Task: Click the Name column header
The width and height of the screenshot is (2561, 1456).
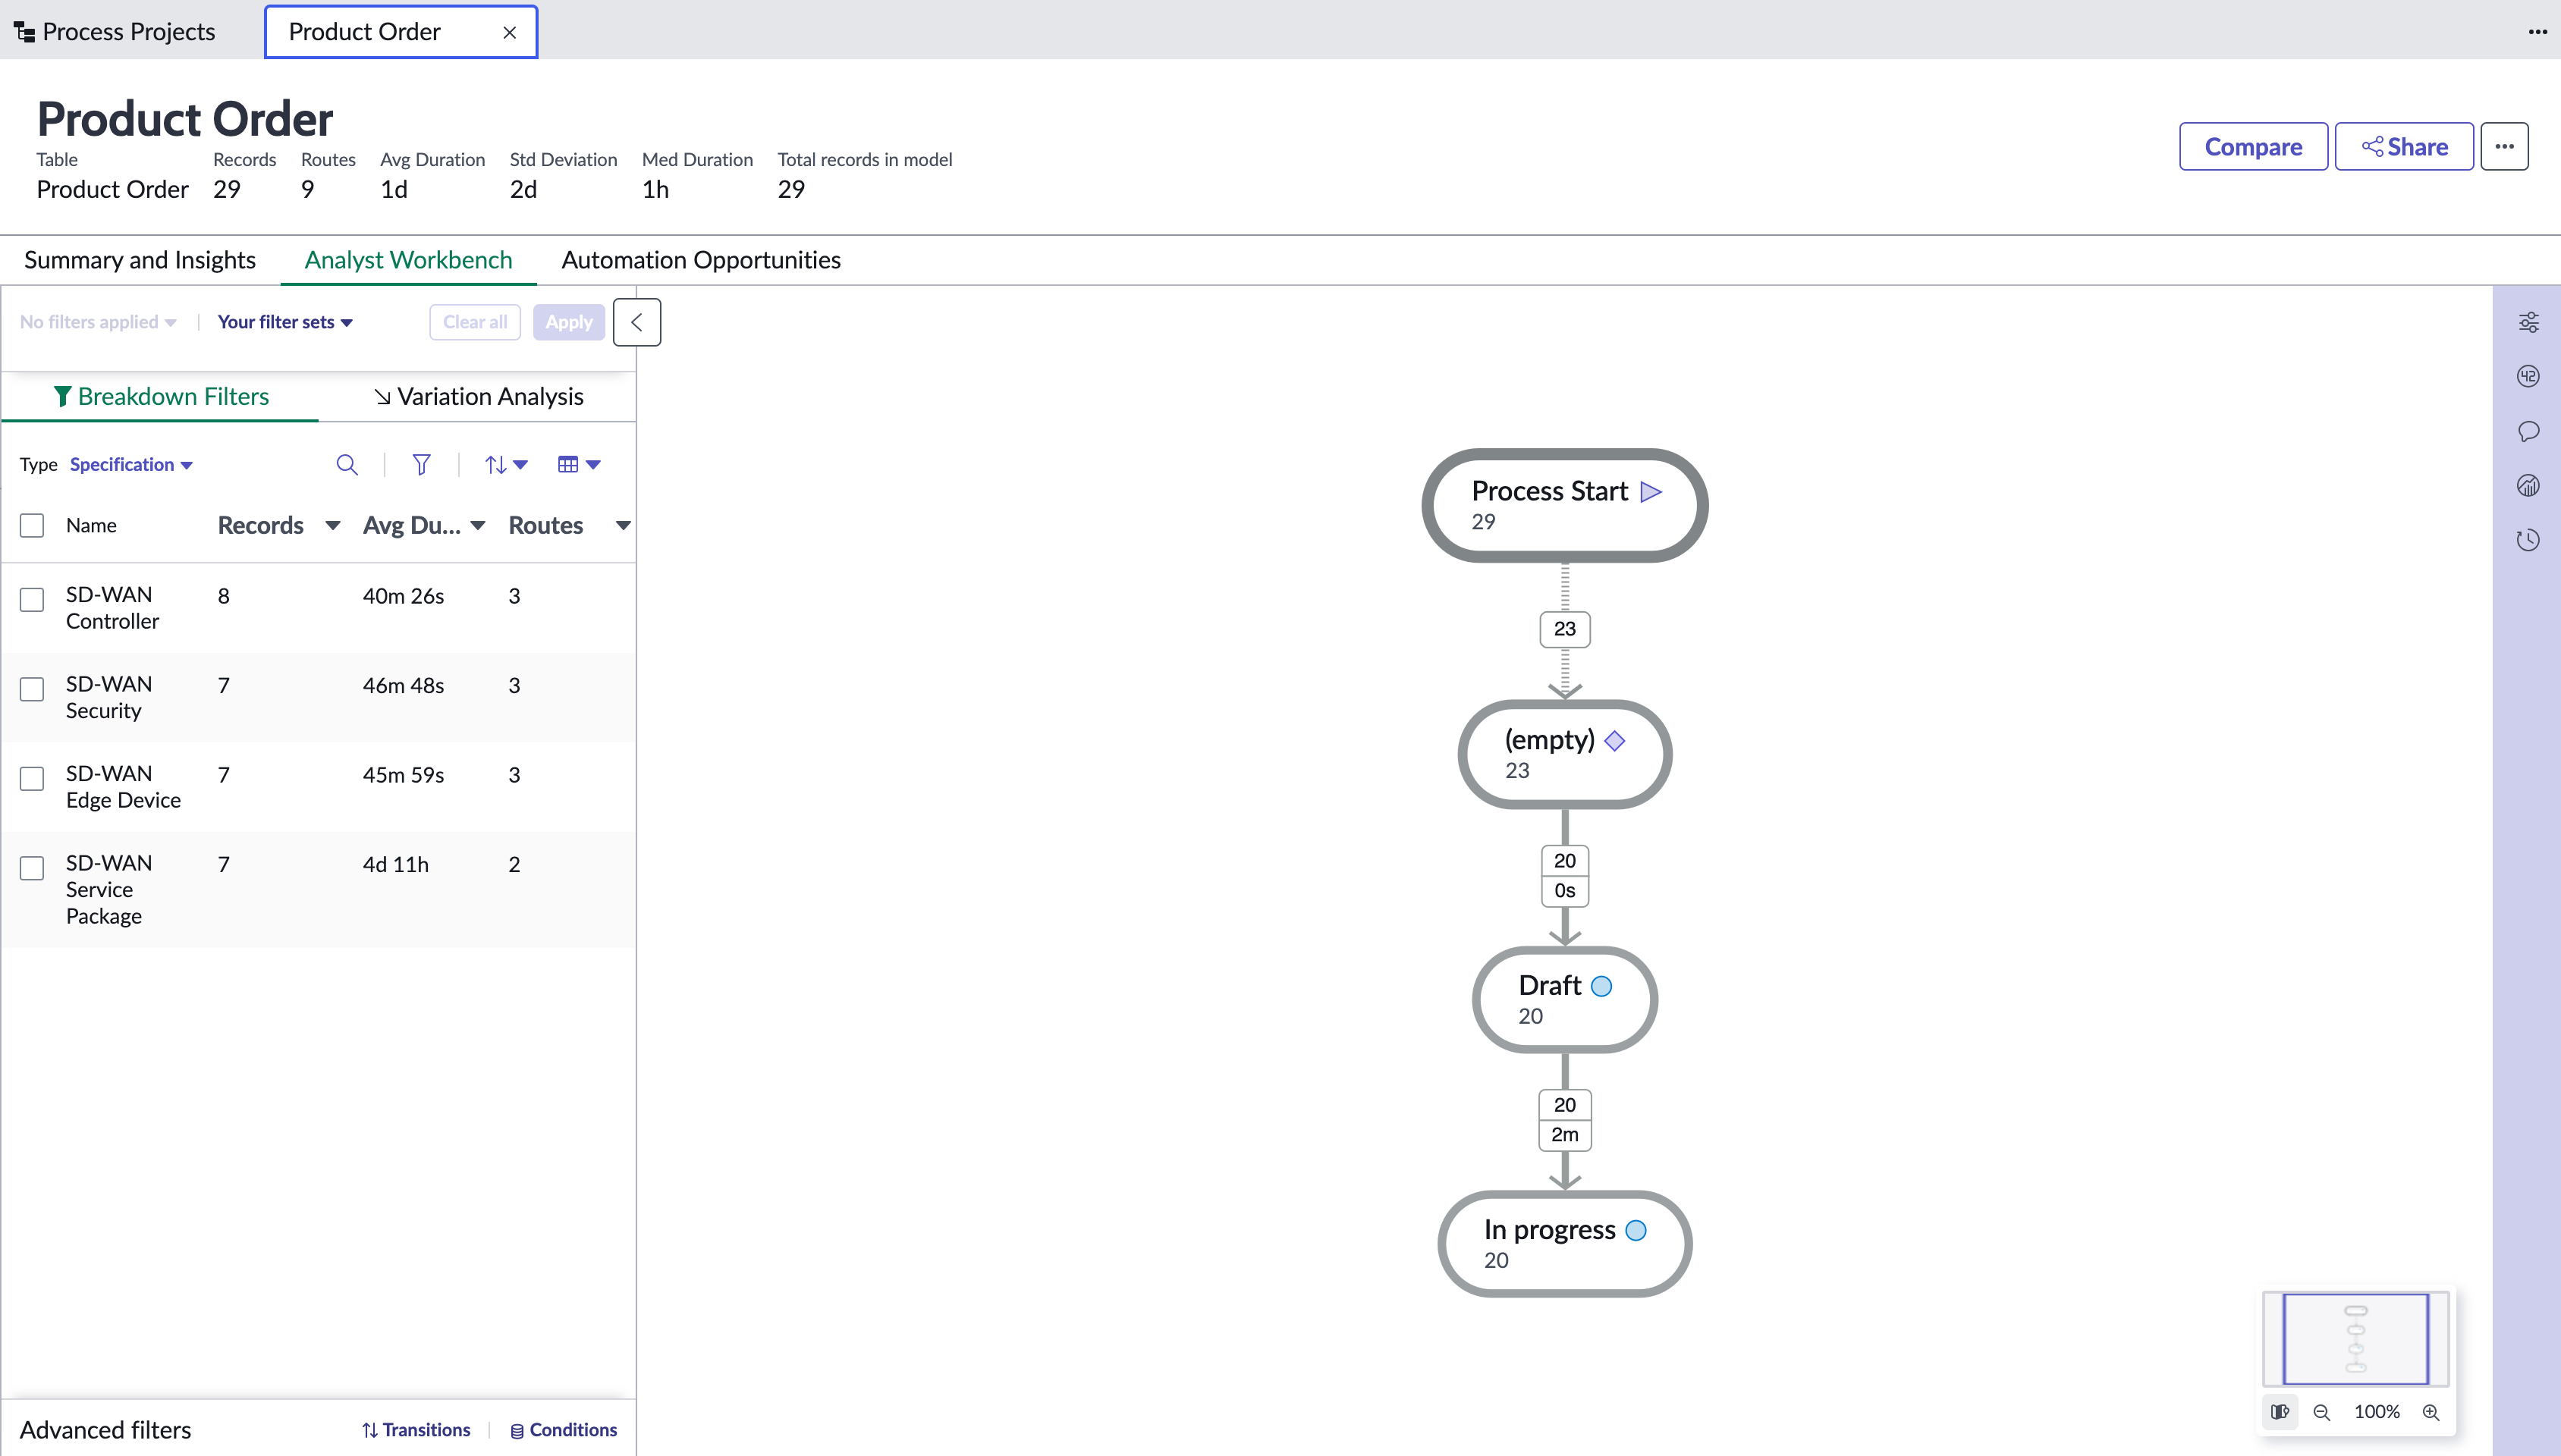Action: click(x=91, y=525)
